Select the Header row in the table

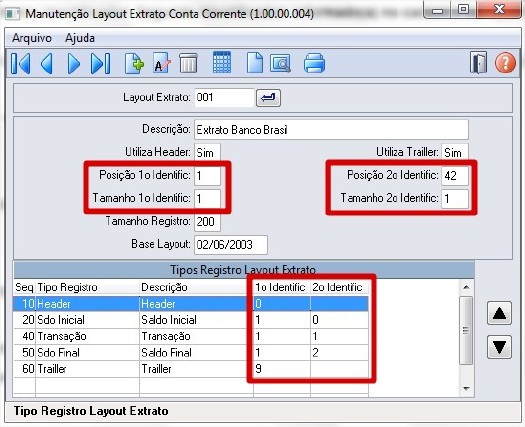(191, 304)
